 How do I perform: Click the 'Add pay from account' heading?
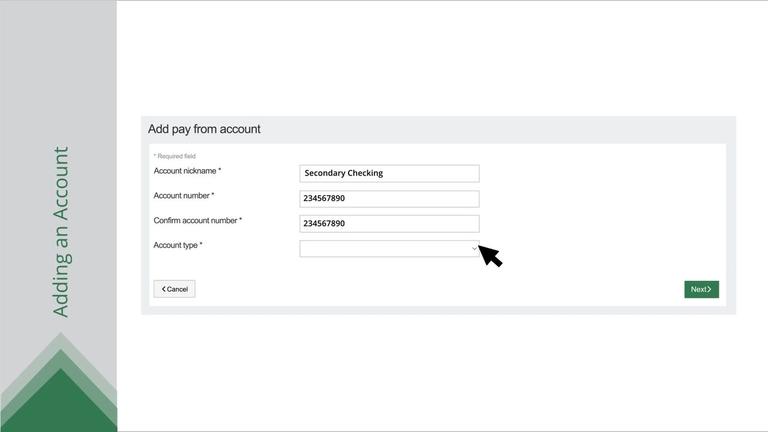click(204, 129)
